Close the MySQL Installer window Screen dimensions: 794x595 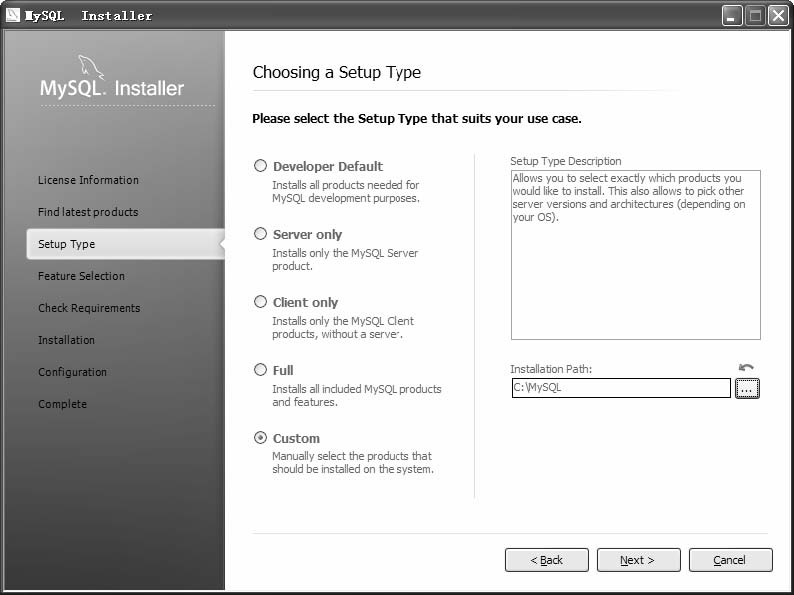[x=778, y=16]
